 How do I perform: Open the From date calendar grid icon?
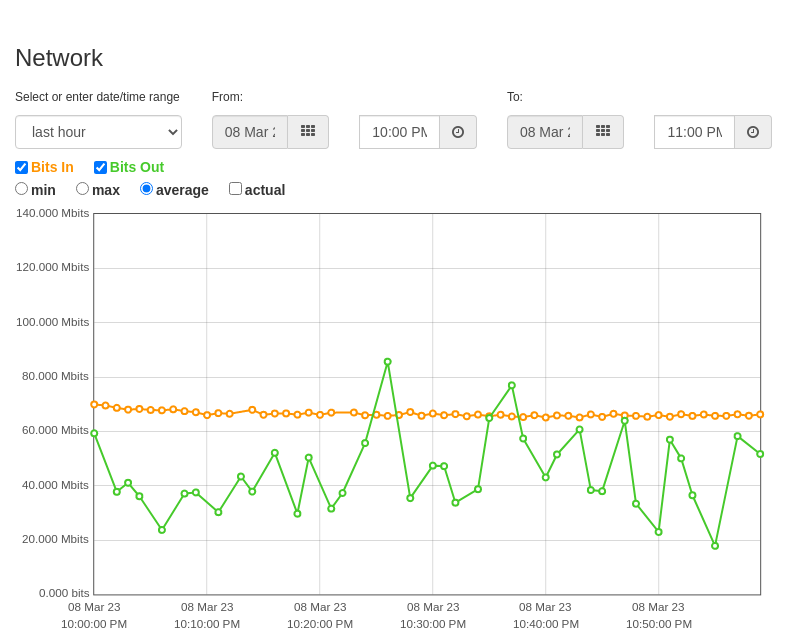308,132
